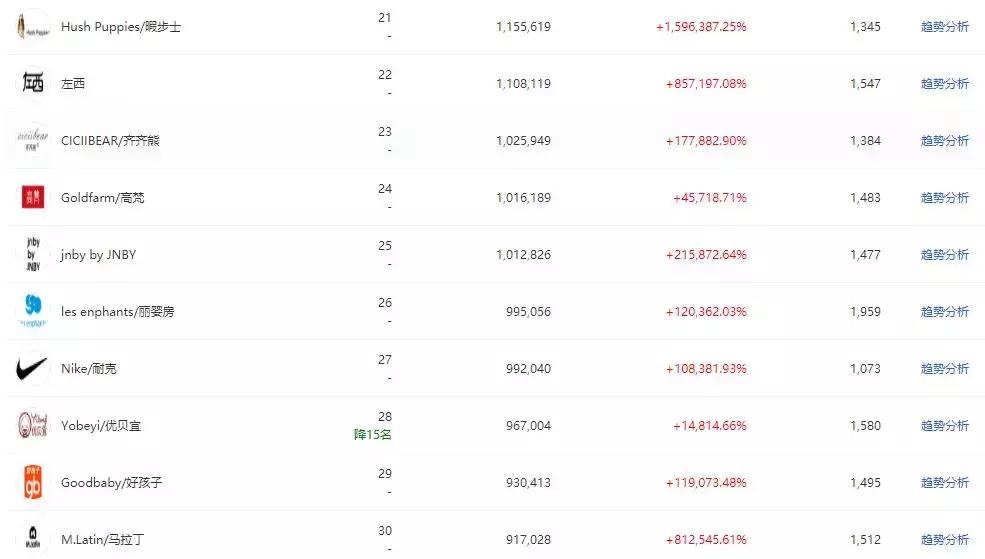Click the Hush Puppies brand logo
Screen dimensions: 985x559
33,26
